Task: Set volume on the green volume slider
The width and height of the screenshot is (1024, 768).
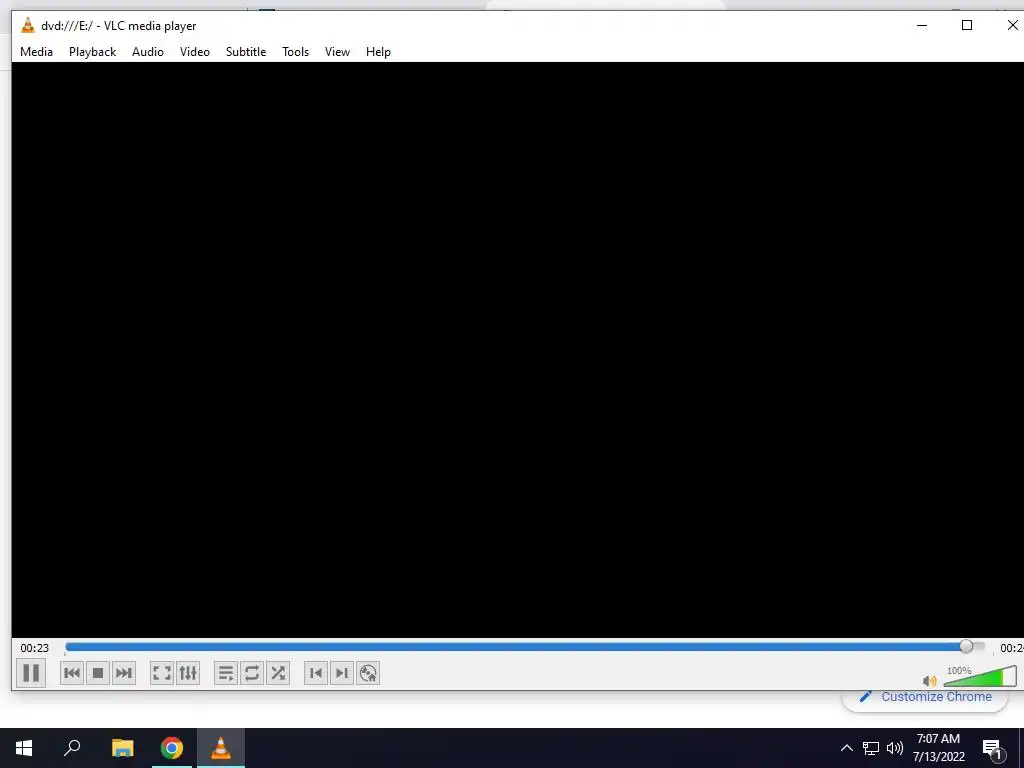Action: pyautogui.click(x=980, y=677)
